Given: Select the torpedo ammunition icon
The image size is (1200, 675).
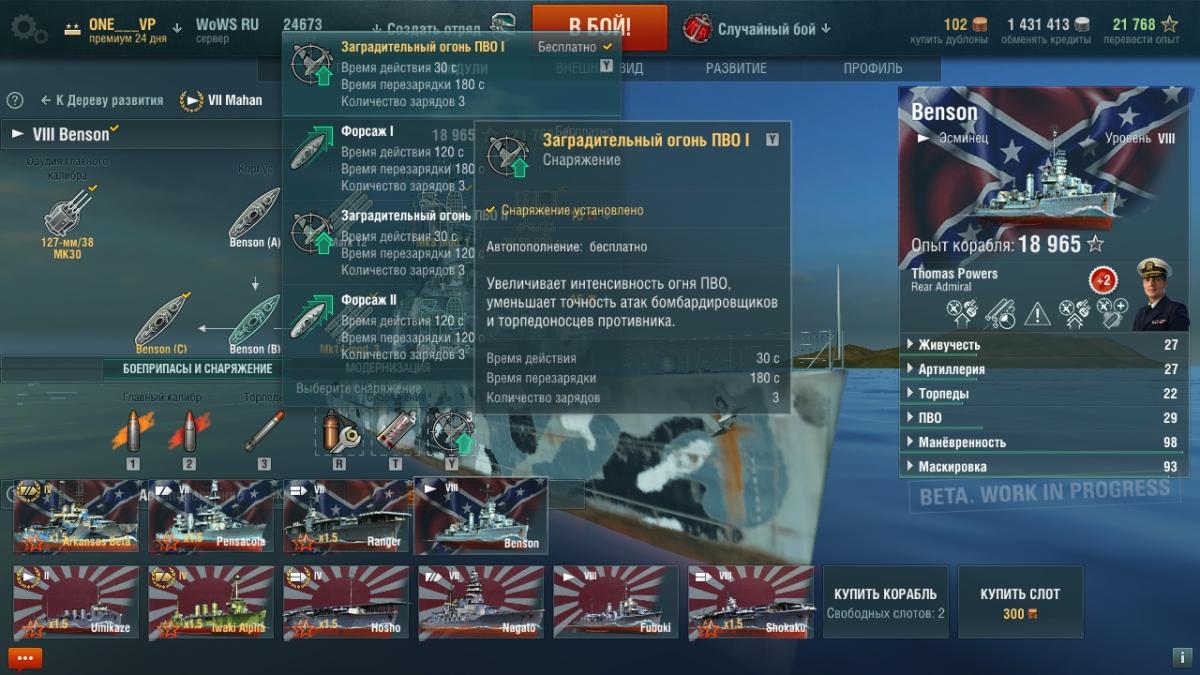Looking at the screenshot, I should point(264,431).
